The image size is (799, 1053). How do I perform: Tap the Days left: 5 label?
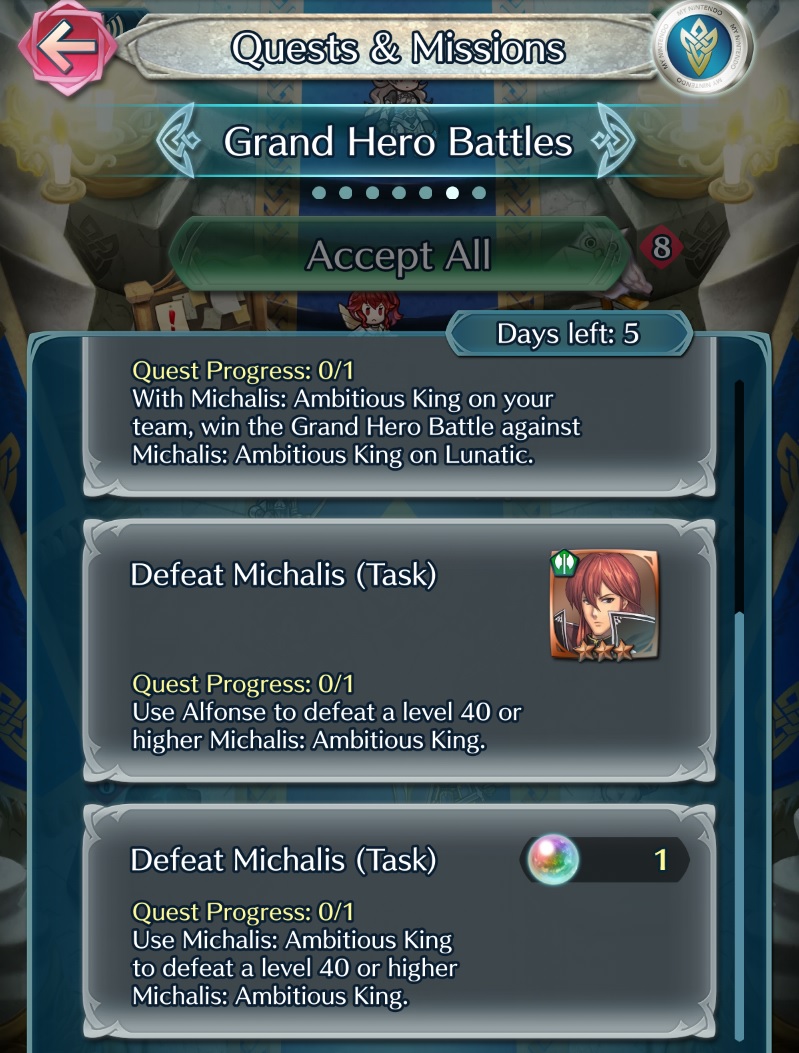tap(568, 334)
